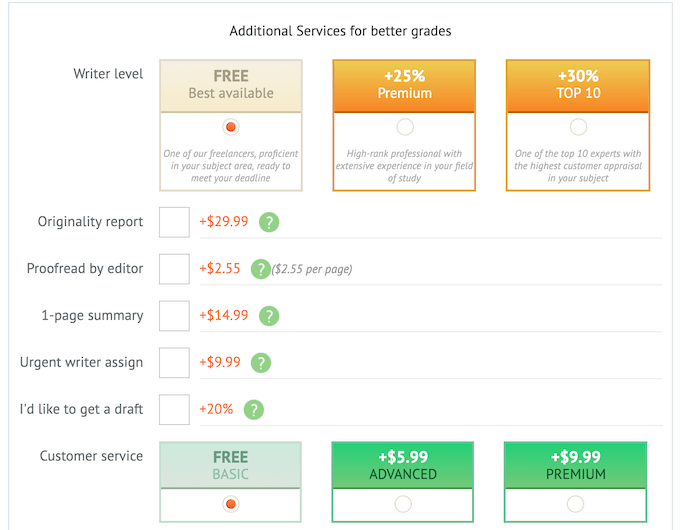Open help icon beside Originality report price

point(269,223)
